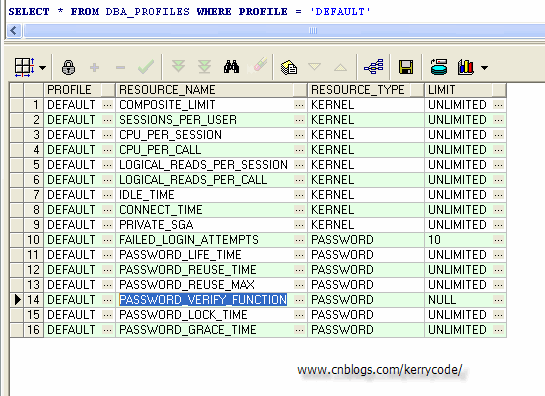Click the grid view mode icon
Image resolution: width=545 pixels, height=396 pixels.
pyautogui.click(x=24, y=67)
